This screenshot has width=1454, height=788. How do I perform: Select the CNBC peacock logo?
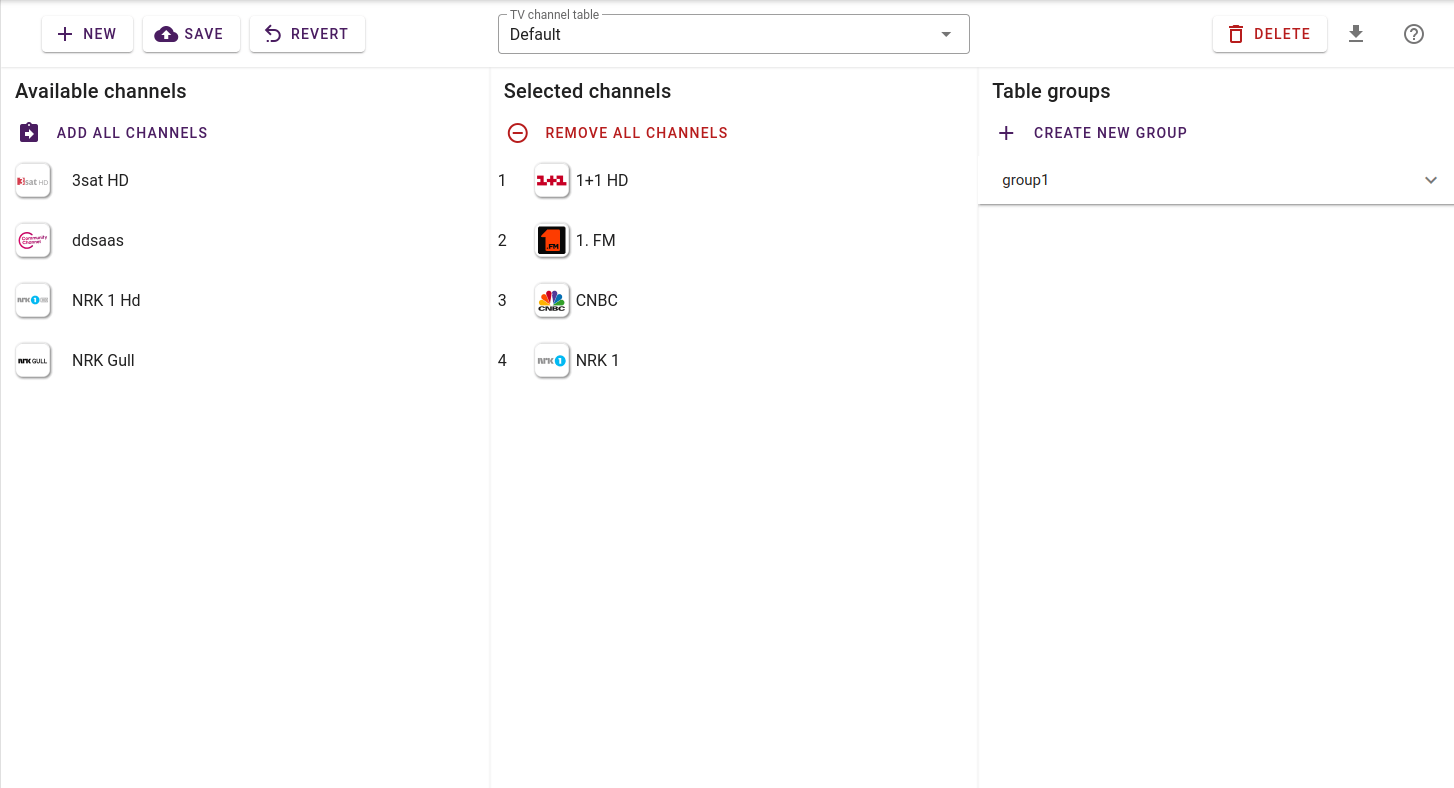pyautogui.click(x=552, y=301)
